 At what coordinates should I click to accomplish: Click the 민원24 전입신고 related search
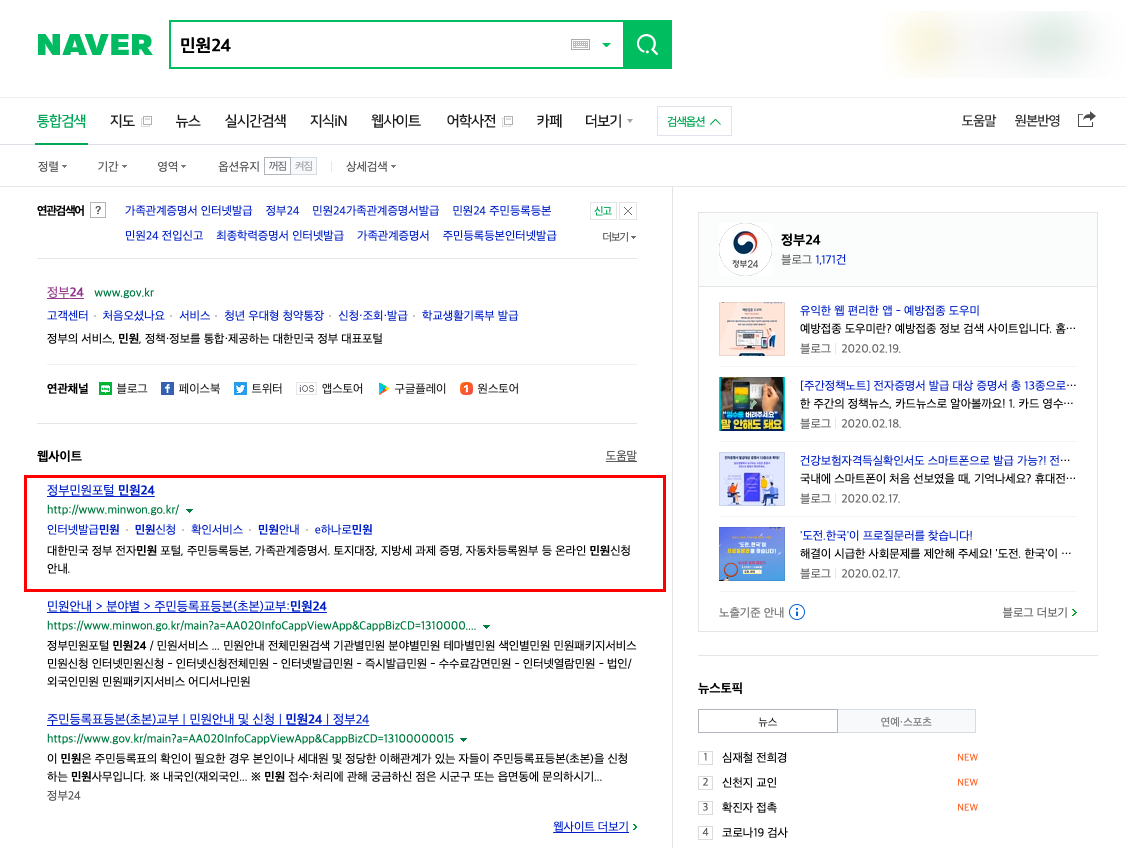pyautogui.click(x=164, y=236)
